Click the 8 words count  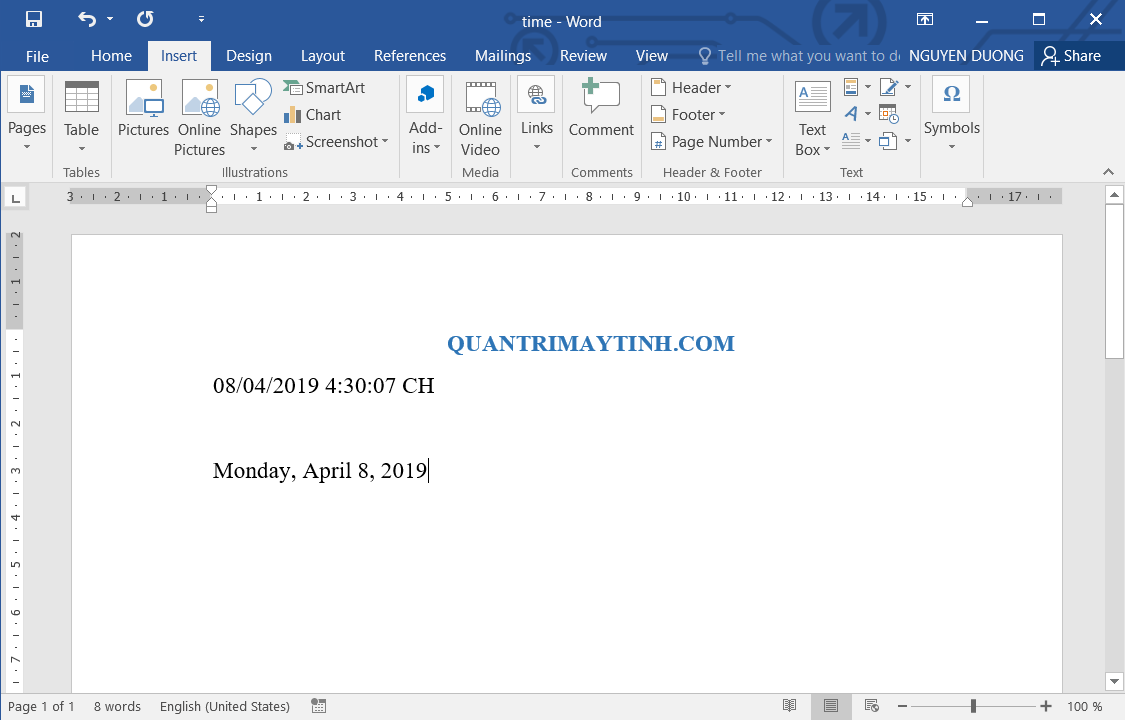click(x=117, y=706)
